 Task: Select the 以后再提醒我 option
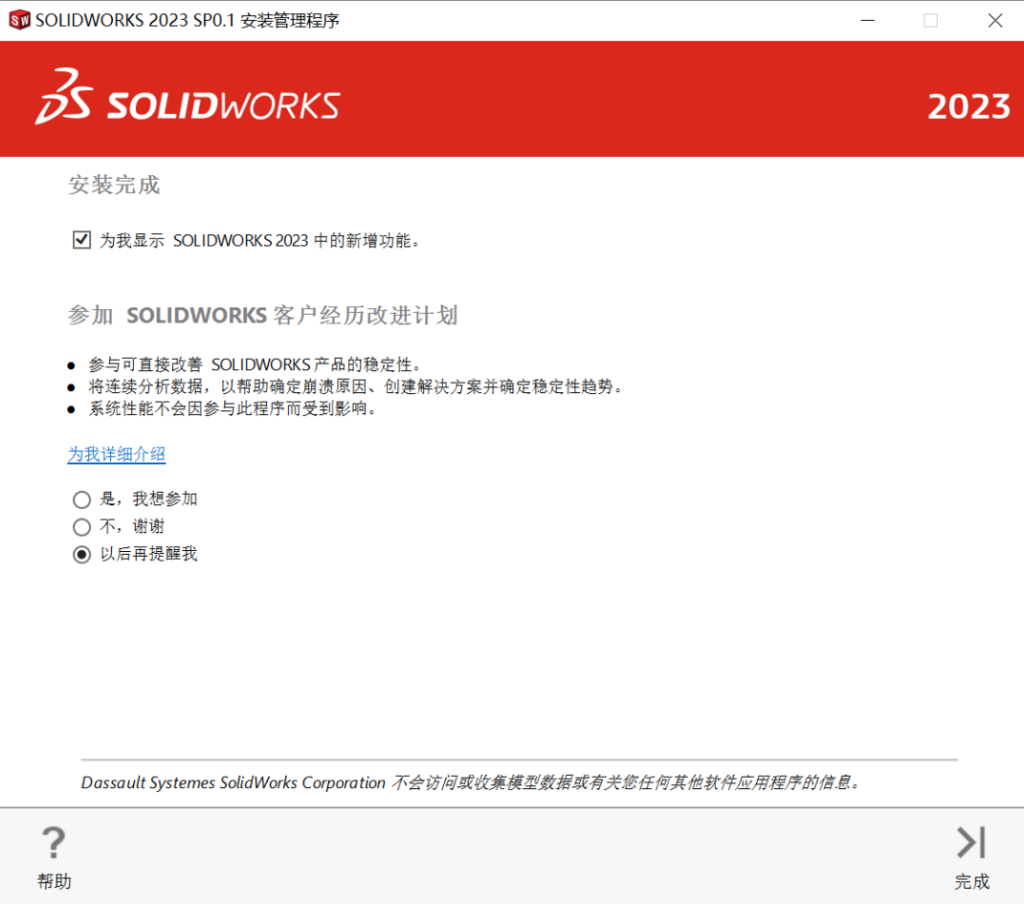click(x=81, y=555)
